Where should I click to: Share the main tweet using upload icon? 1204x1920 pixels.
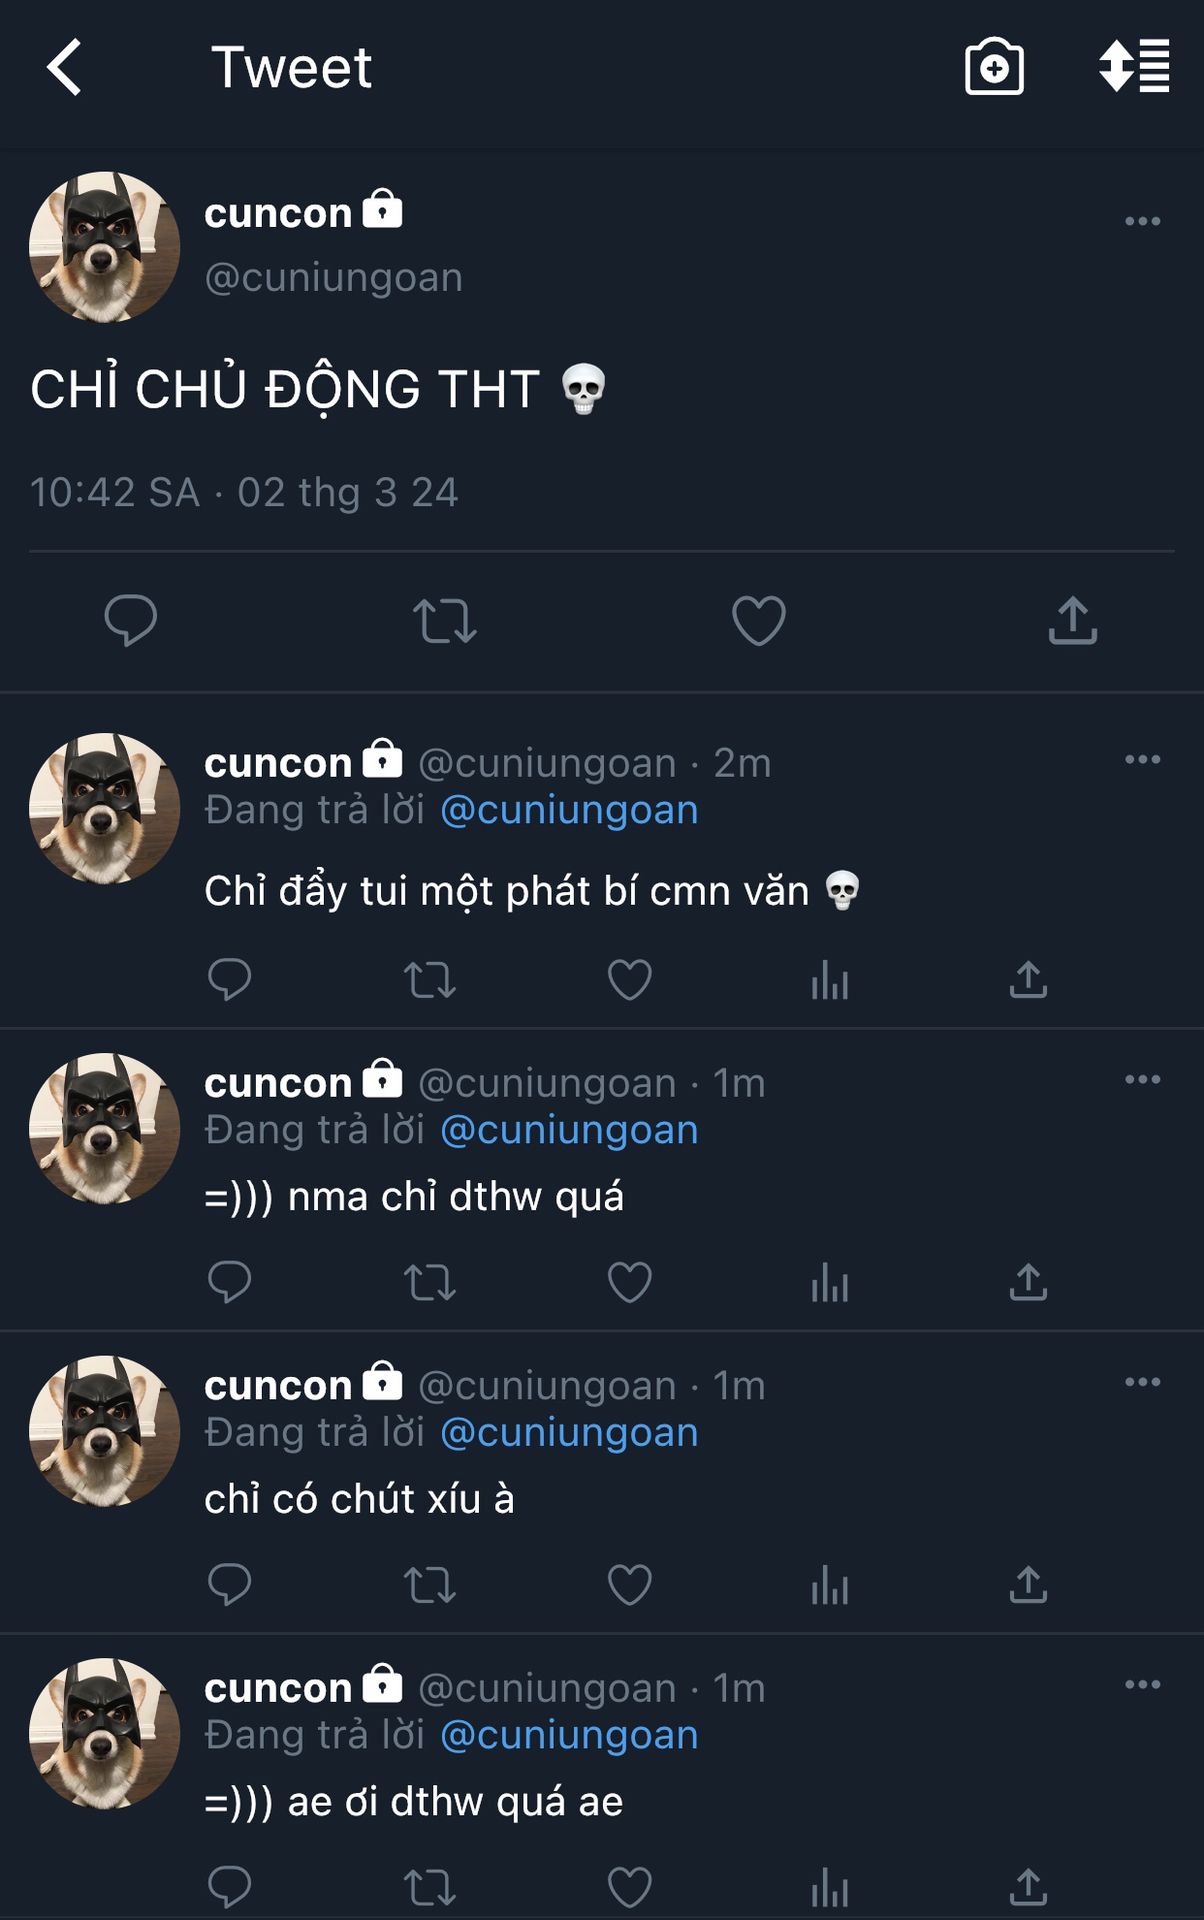point(1073,620)
